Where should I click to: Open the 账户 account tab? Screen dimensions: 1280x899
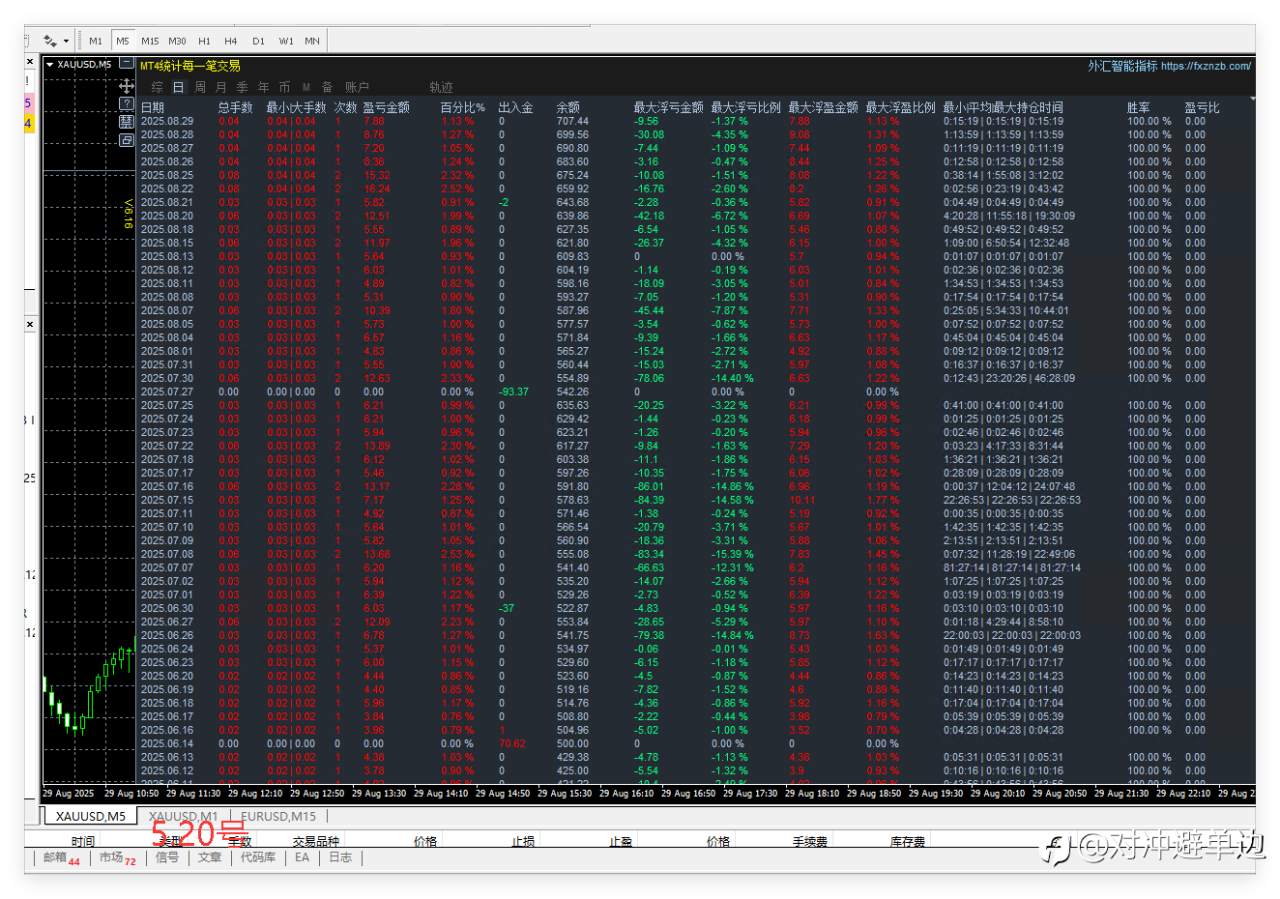357,87
